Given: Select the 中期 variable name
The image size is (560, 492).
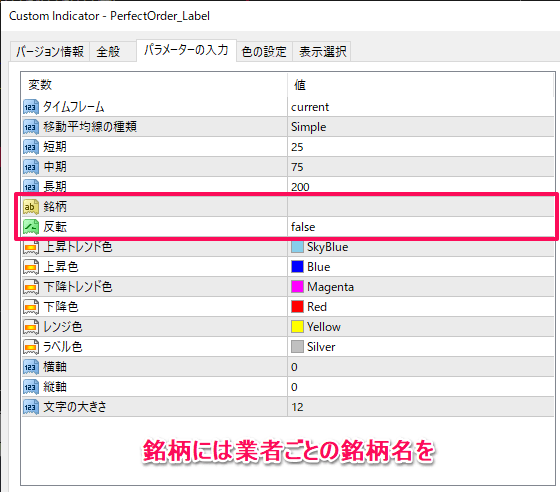Looking at the screenshot, I should 55,167.
